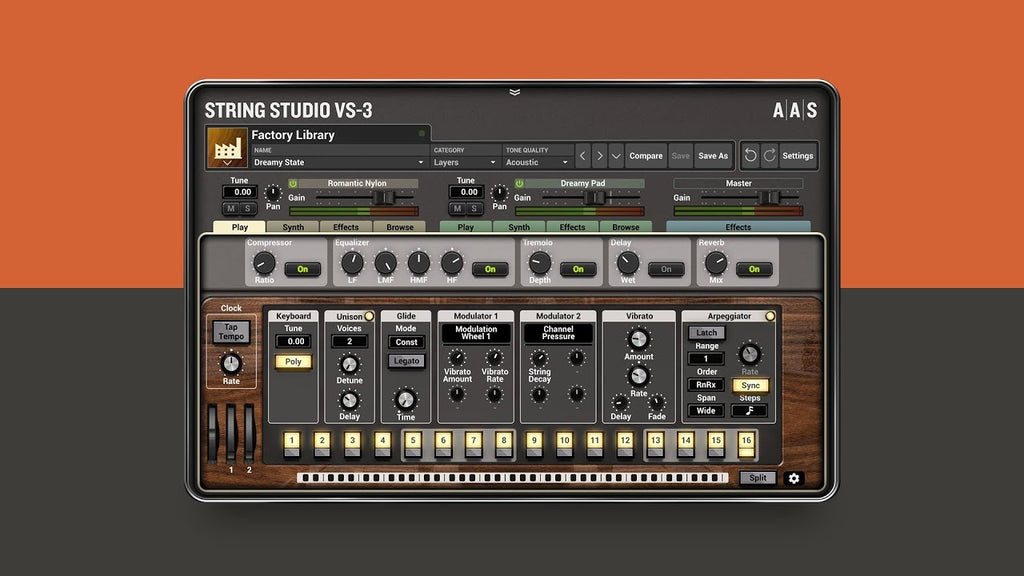Click Equalizer LF knob

coord(352,263)
